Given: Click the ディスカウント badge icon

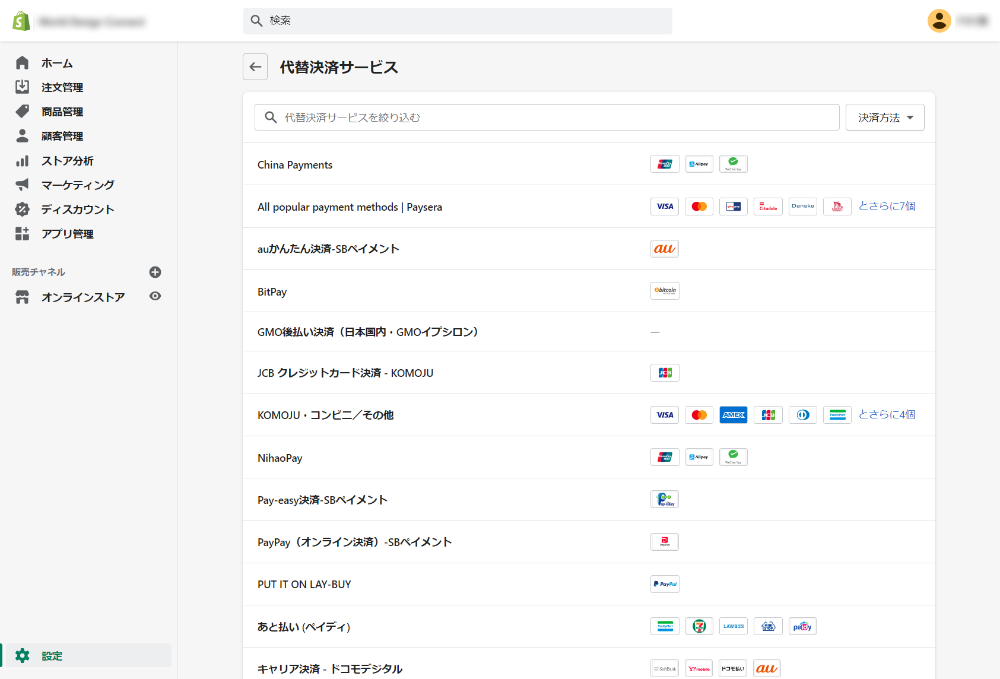Looking at the screenshot, I should (22, 209).
